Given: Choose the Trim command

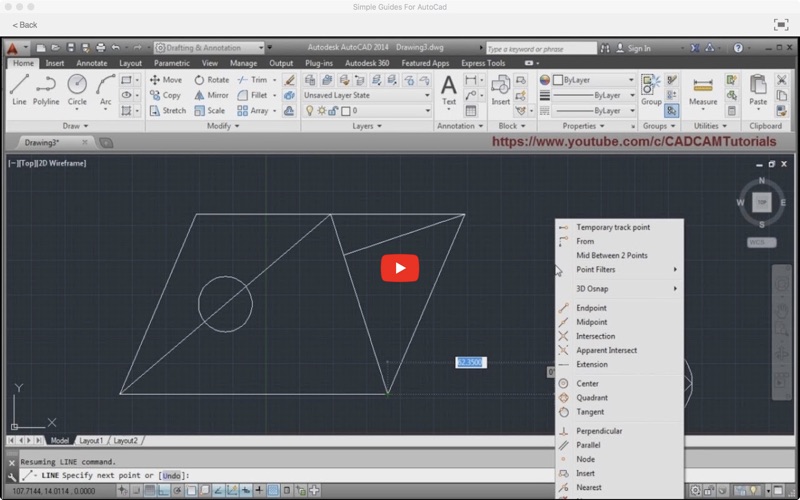Looking at the screenshot, I should [253, 80].
